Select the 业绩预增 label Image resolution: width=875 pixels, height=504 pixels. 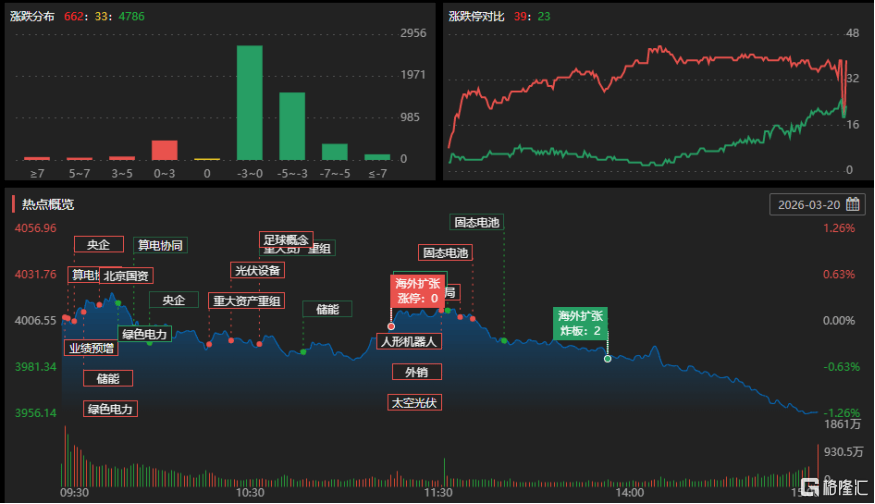tap(92, 348)
